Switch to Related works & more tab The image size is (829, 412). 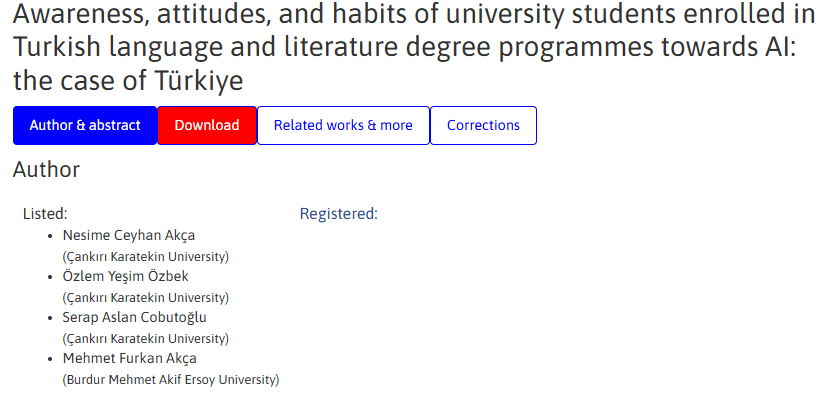pyautogui.click(x=343, y=126)
